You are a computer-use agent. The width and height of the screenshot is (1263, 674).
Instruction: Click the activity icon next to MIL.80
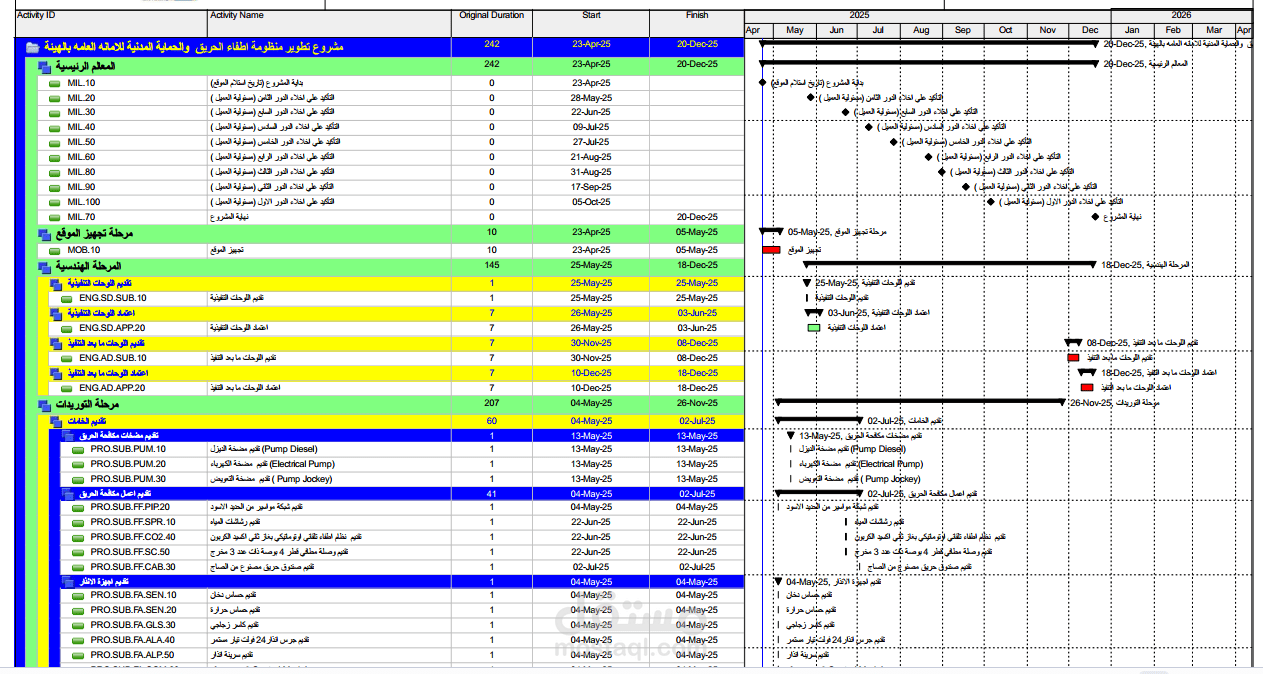pyautogui.click(x=55, y=173)
